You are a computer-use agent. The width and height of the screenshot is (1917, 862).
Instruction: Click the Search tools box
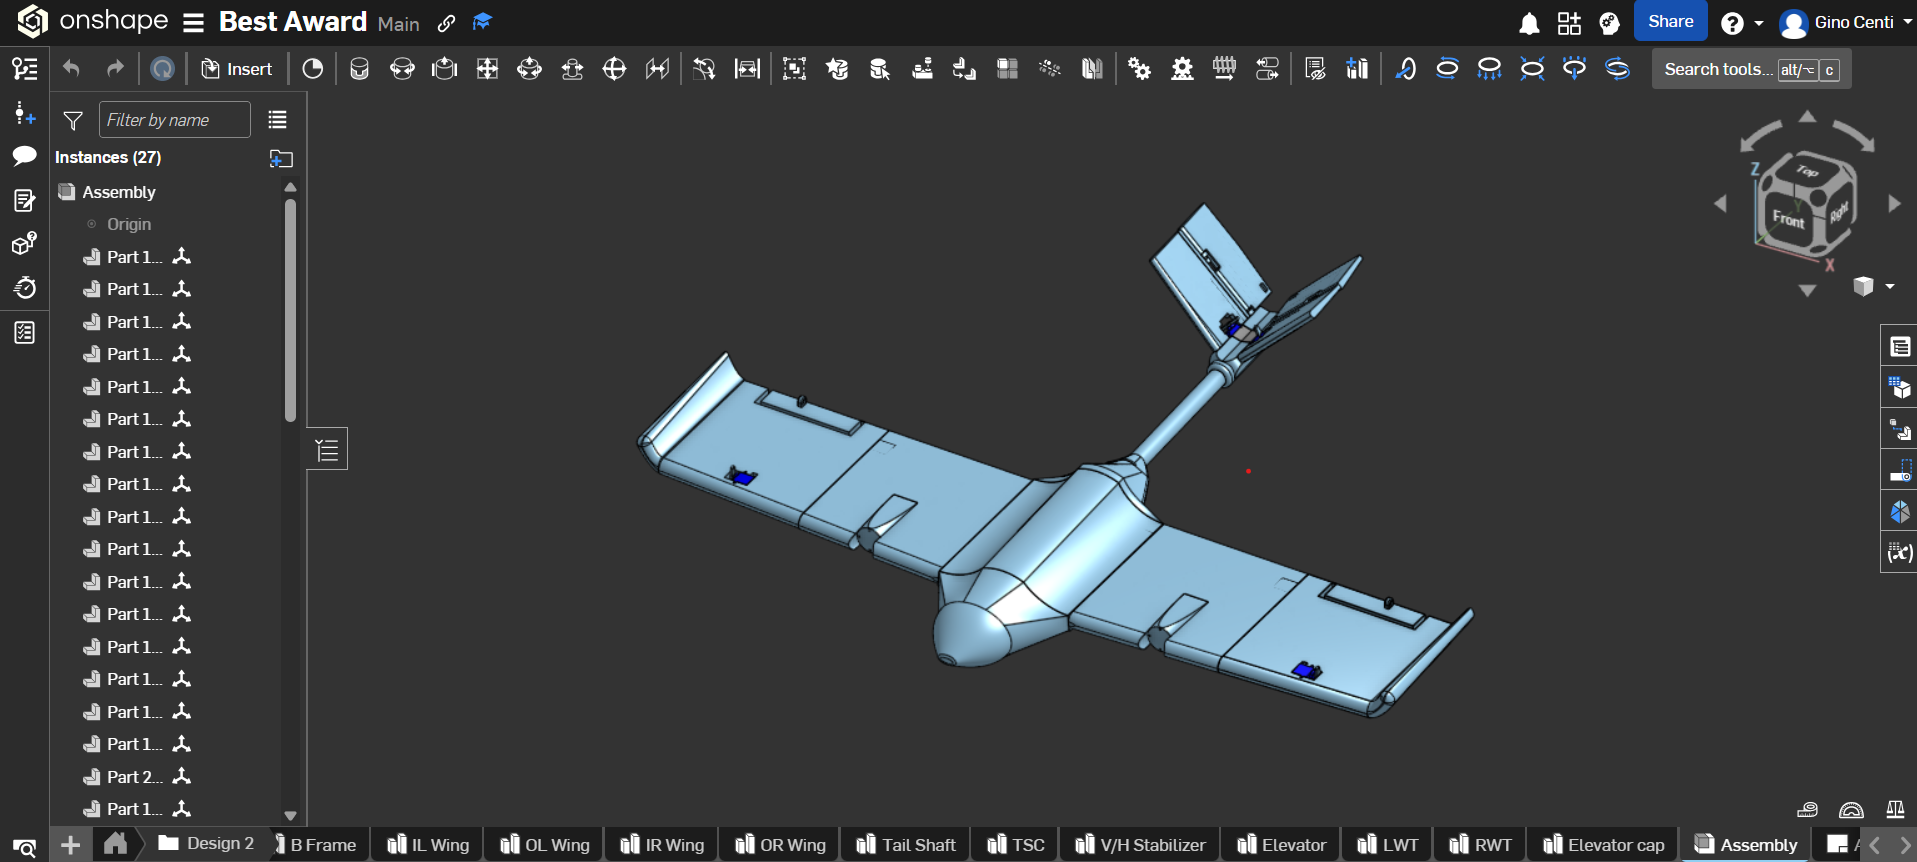(1751, 69)
